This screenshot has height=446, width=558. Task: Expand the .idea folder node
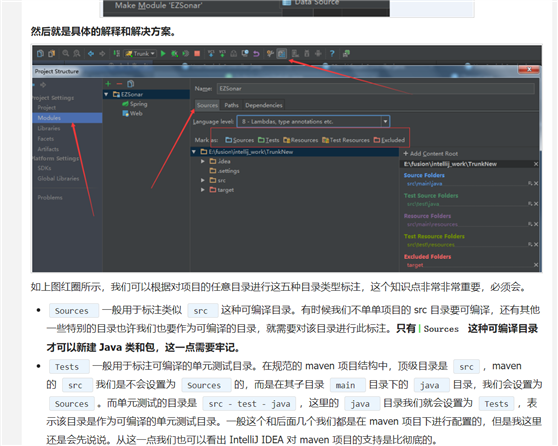[203, 162]
